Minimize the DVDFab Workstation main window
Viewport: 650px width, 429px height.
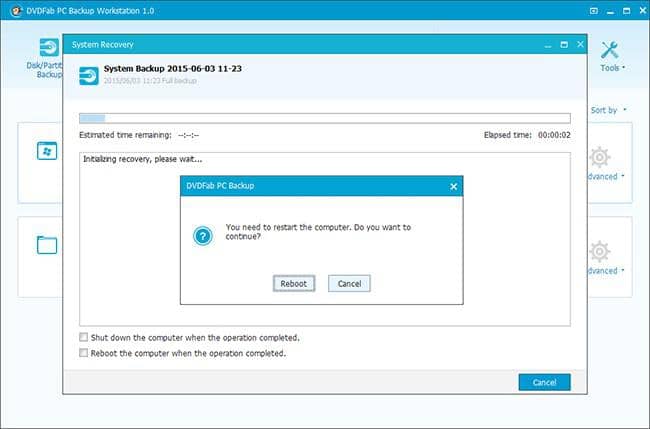(x=610, y=12)
